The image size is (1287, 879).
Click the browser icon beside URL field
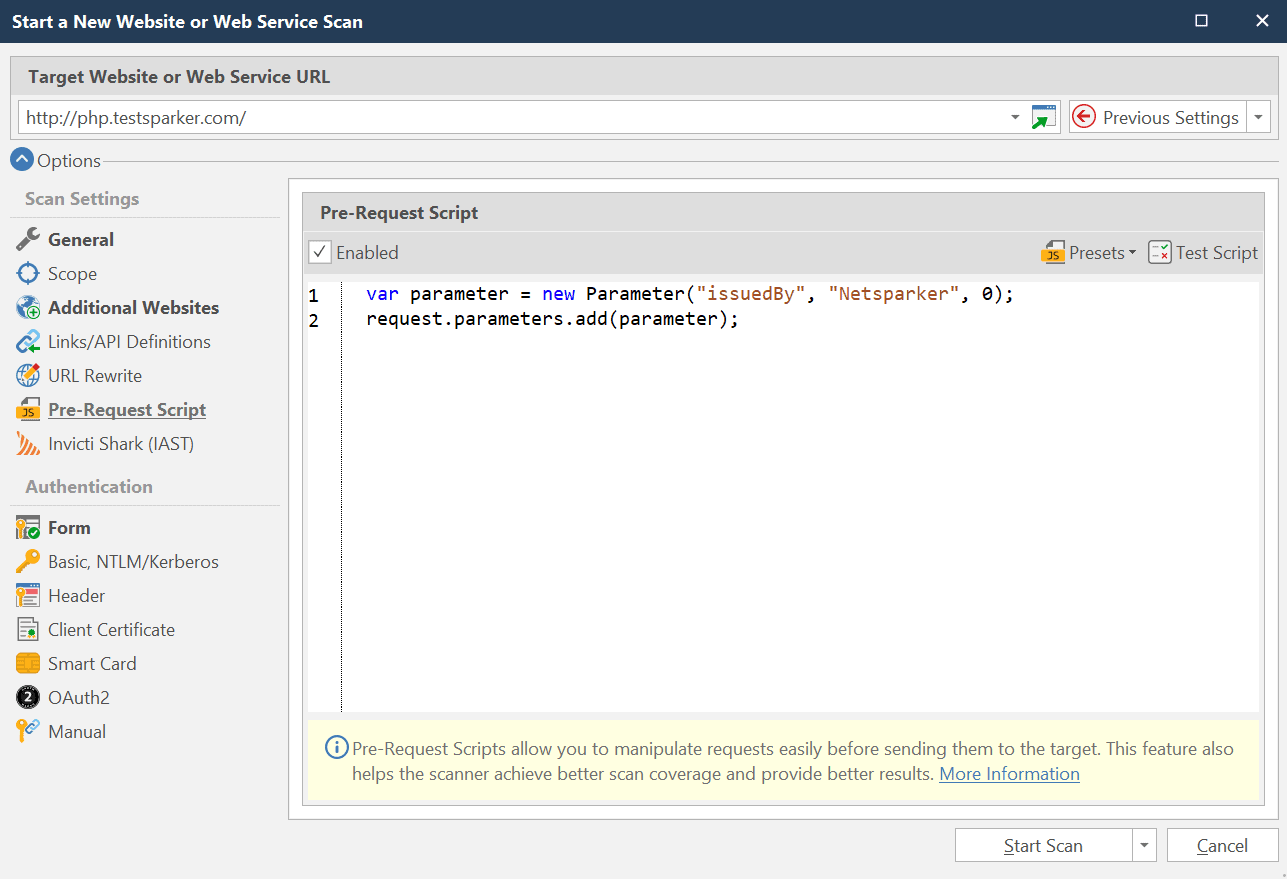[x=1044, y=117]
